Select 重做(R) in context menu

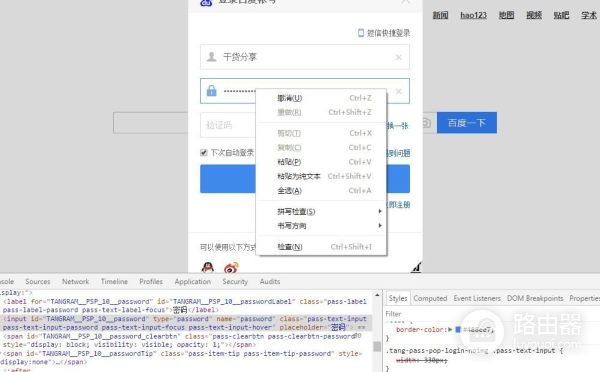[322, 112]
